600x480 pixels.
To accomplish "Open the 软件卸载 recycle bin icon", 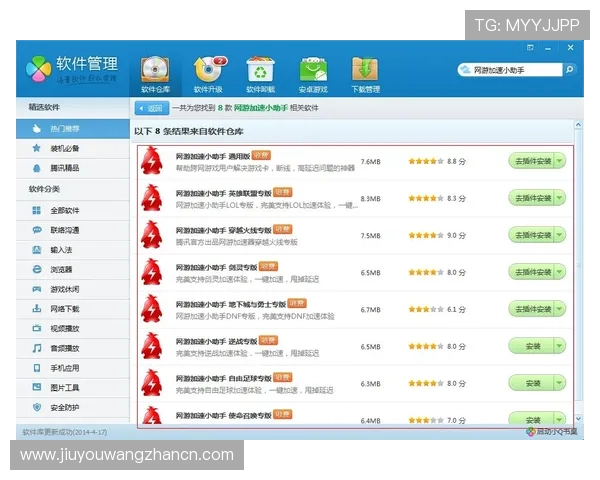I will (x=260, y=69).
